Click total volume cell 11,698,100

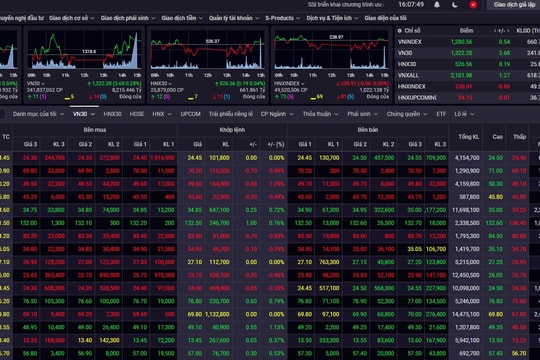(465, 210)
